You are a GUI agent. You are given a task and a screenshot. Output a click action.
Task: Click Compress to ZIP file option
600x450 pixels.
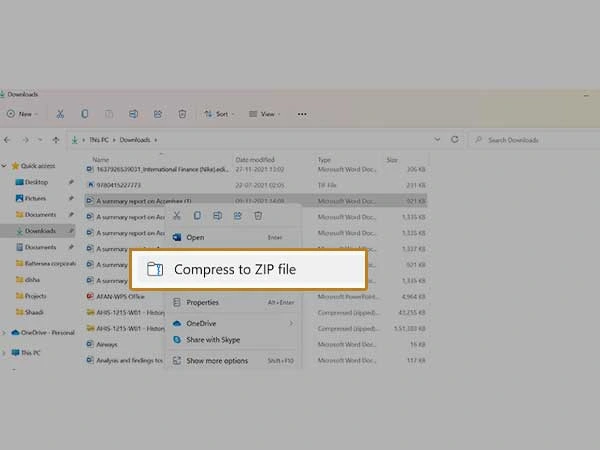coord(249,269)
